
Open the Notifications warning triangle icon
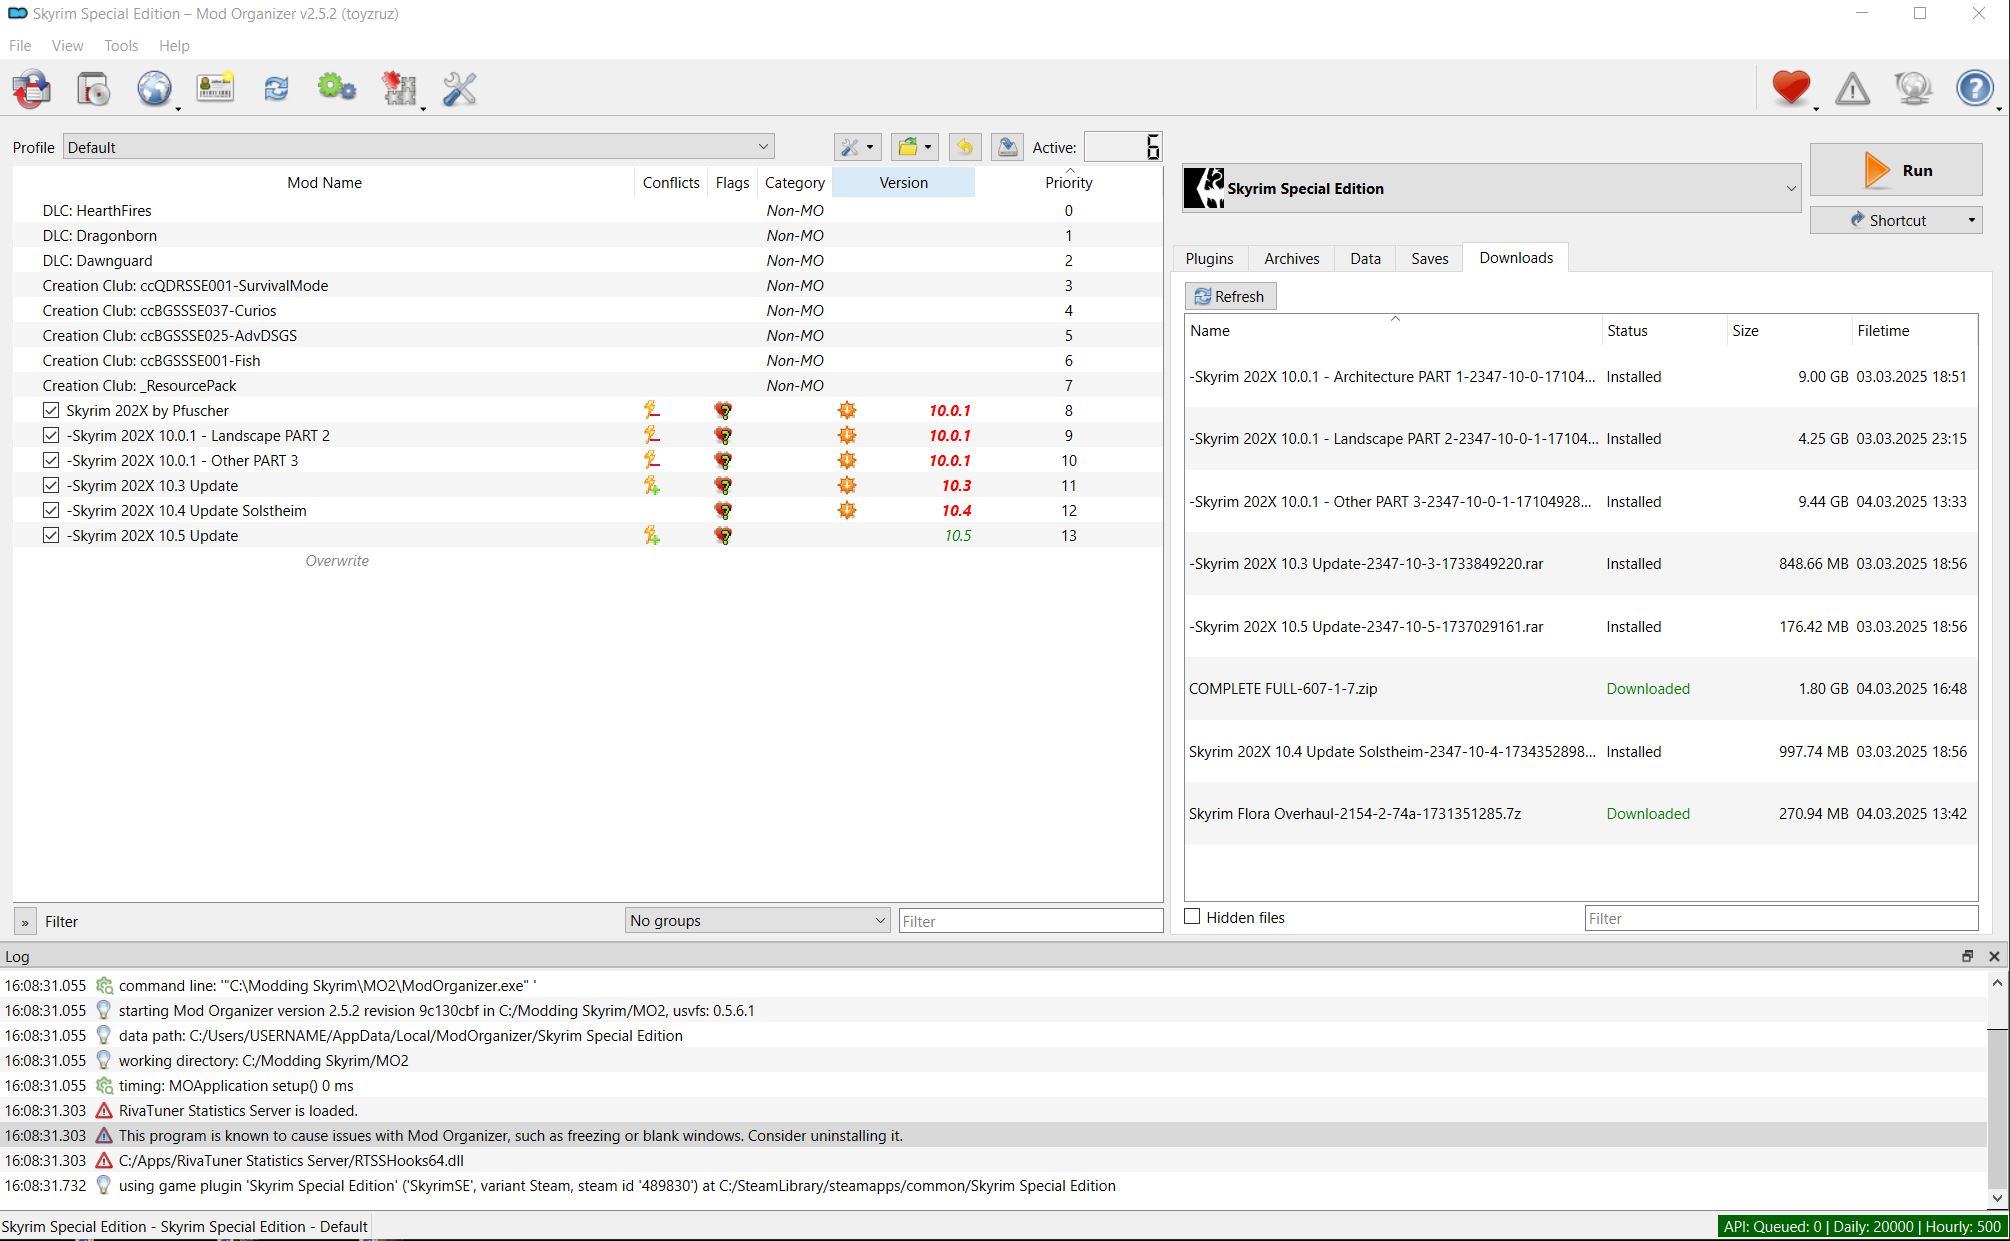(x=1852, y=89)
